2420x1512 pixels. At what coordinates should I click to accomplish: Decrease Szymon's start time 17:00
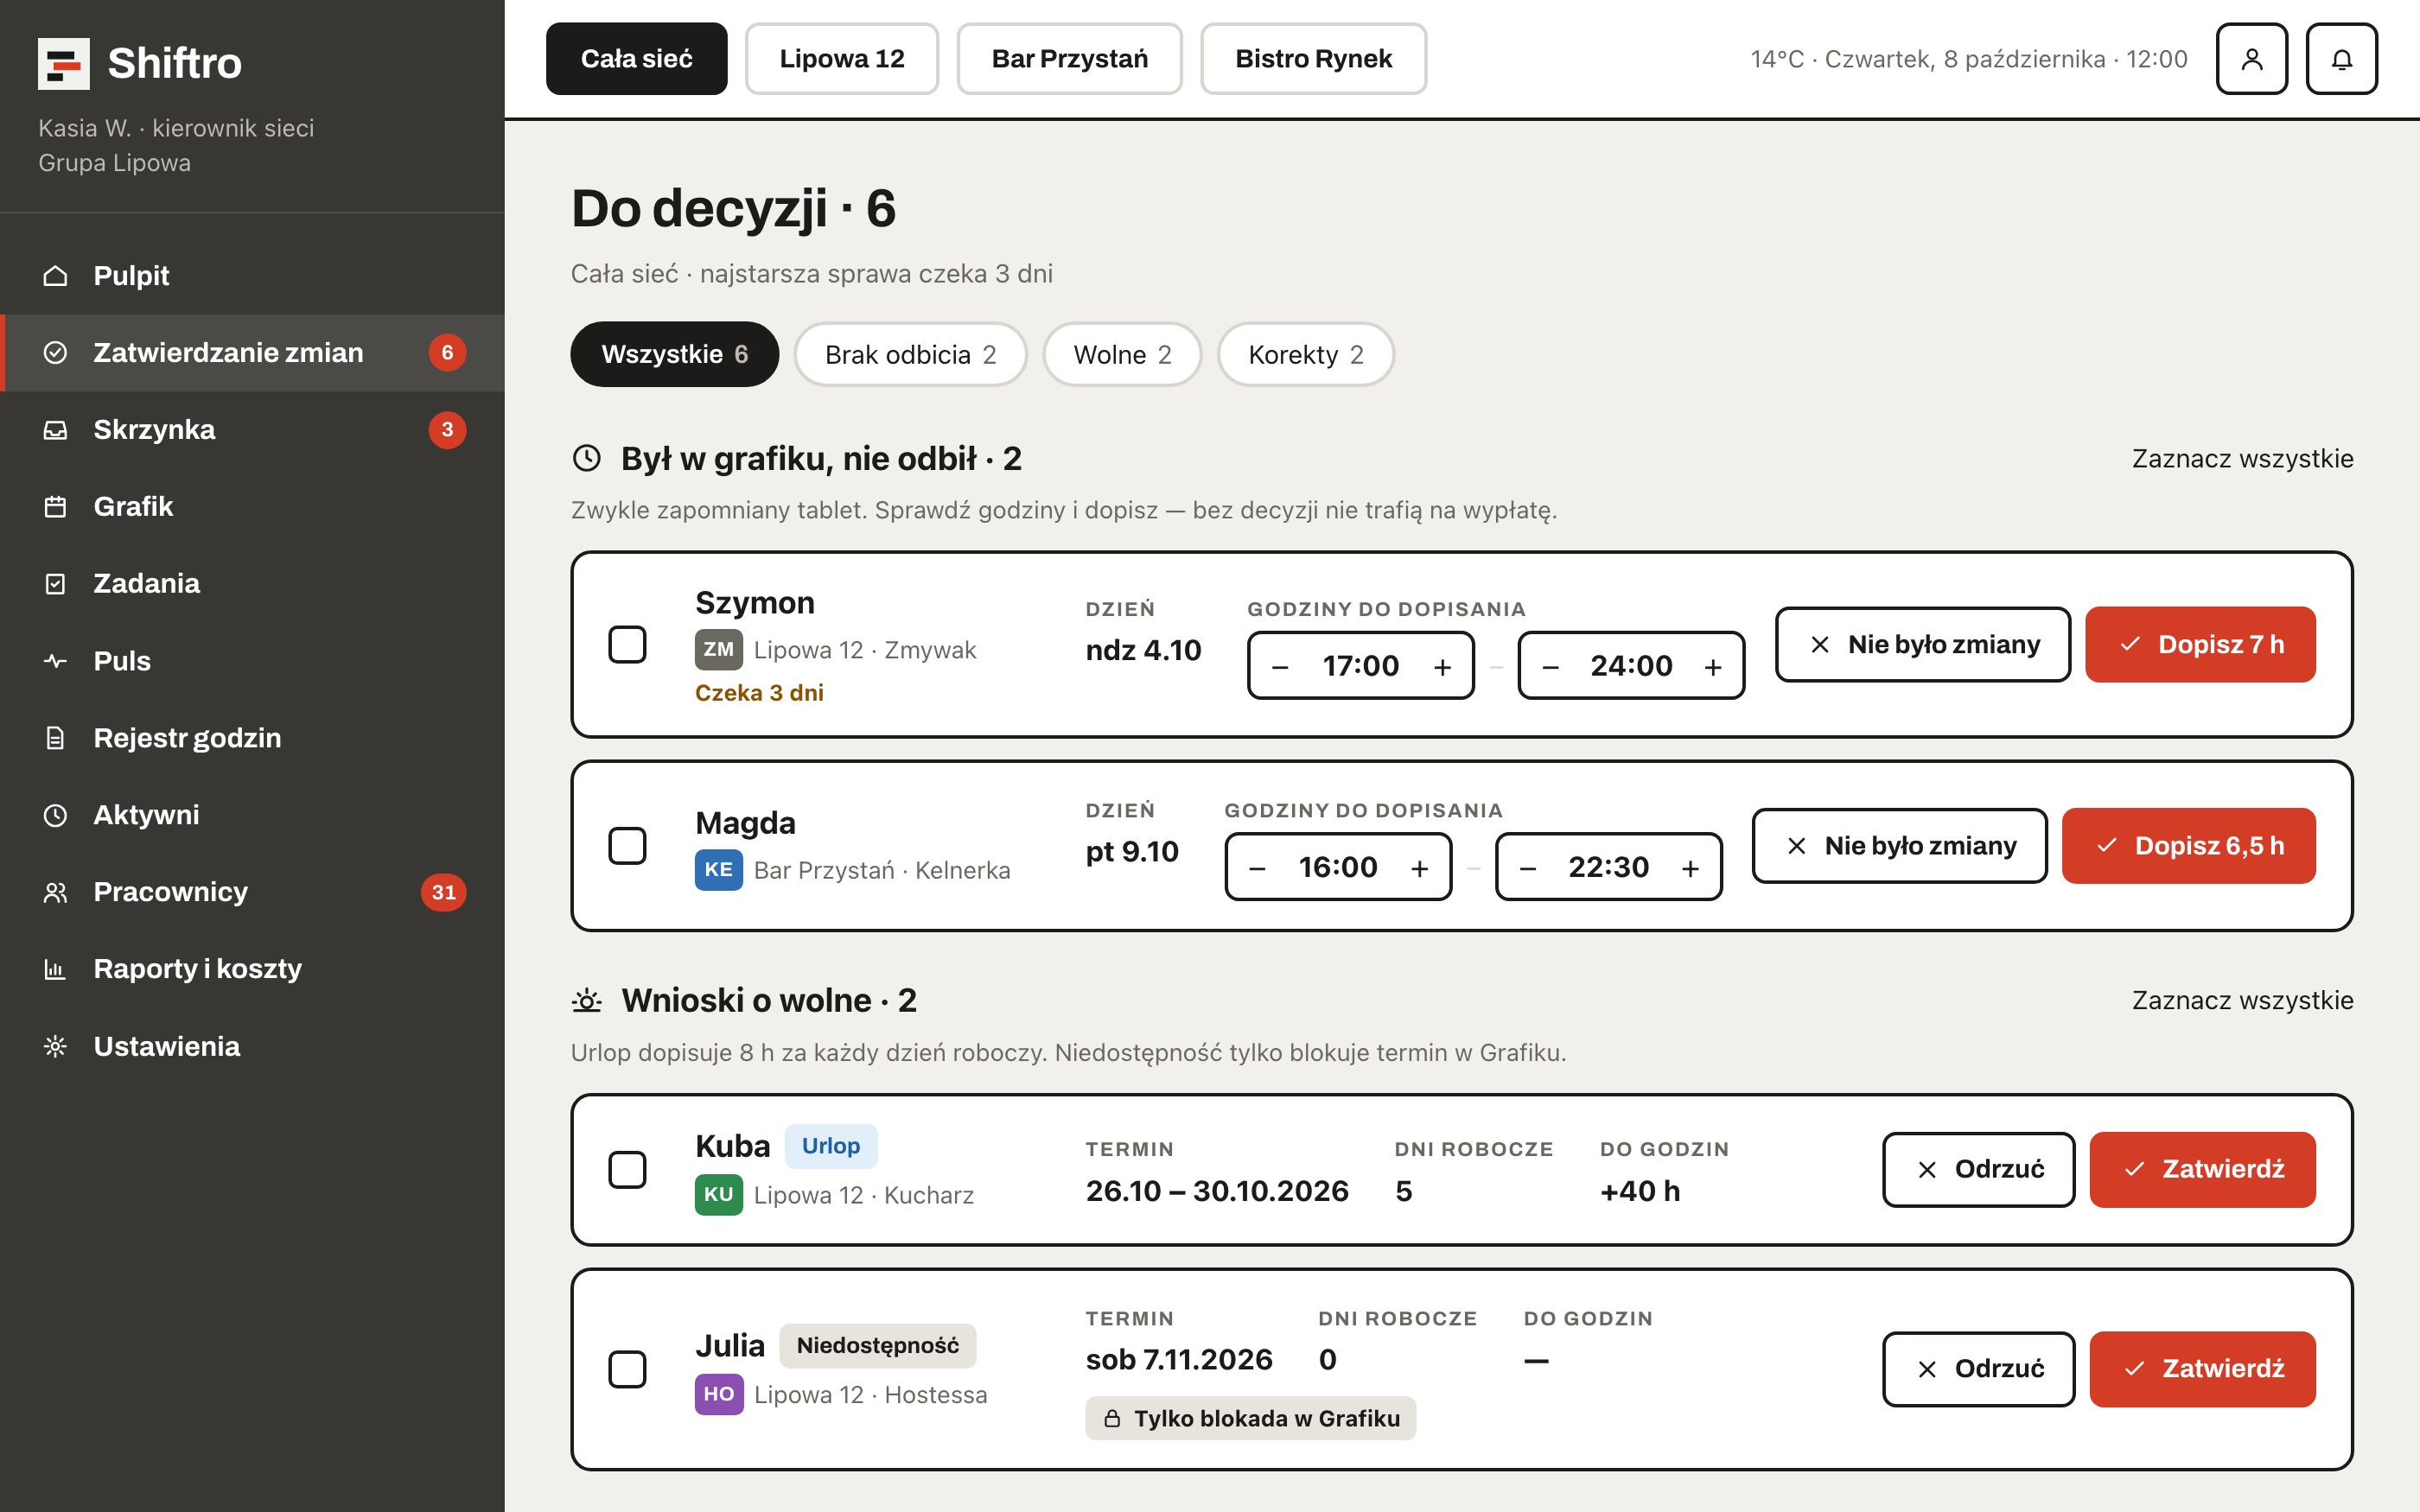coord(1280,666)
